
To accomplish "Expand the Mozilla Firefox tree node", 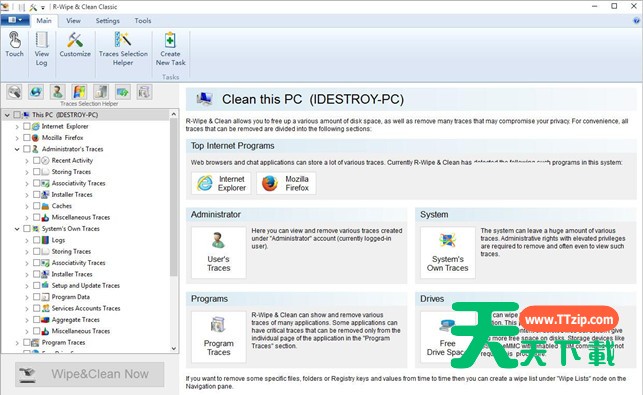I will click(x=17, y=138).
